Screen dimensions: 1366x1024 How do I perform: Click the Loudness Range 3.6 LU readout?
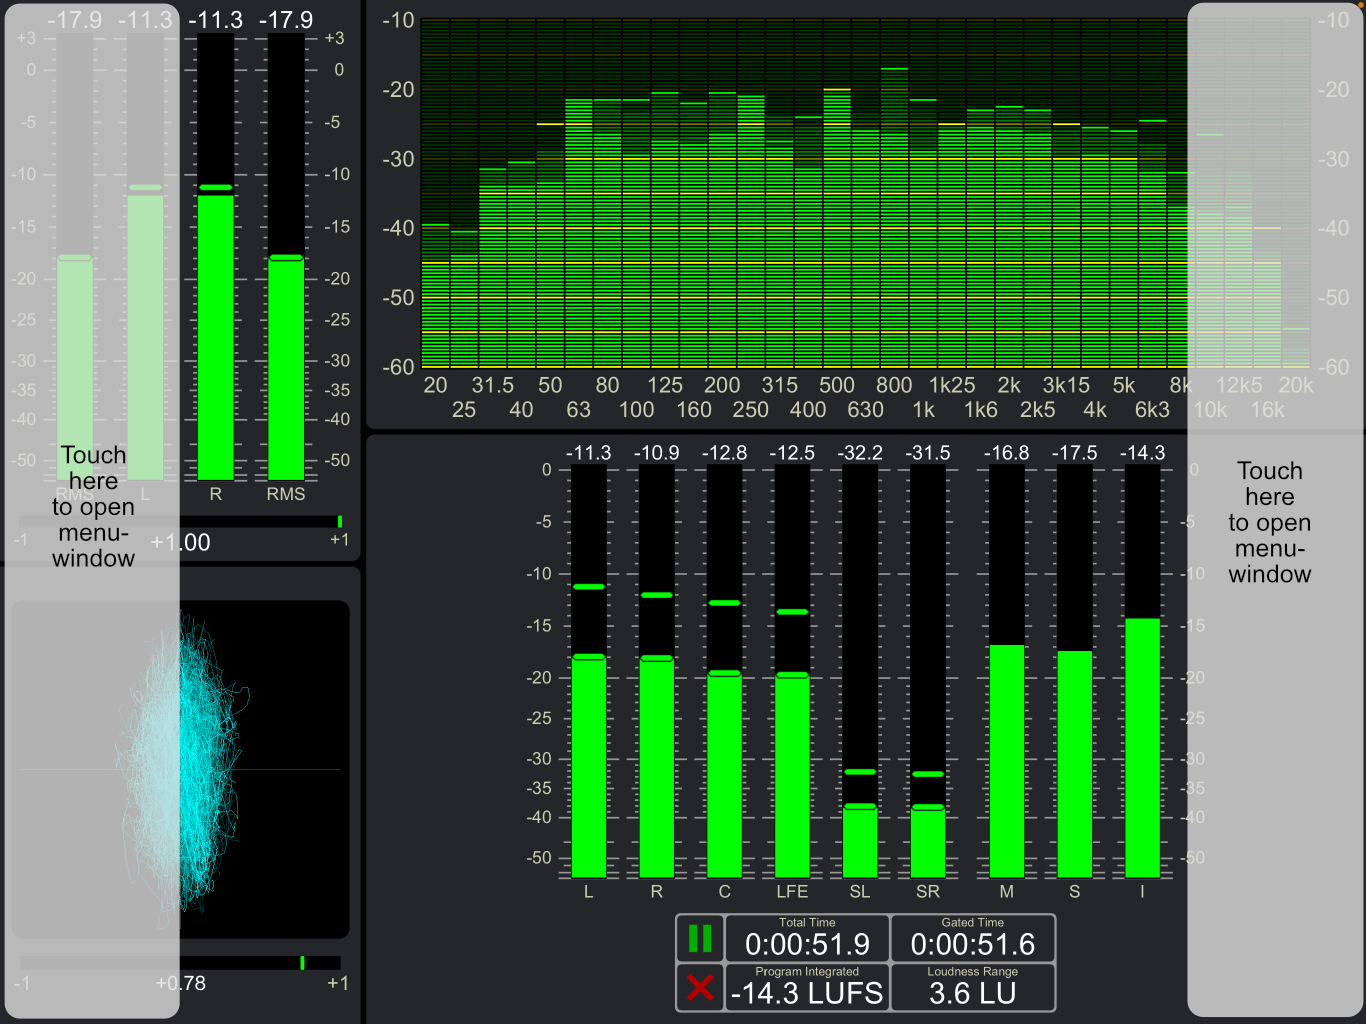(x=972, y=987)
